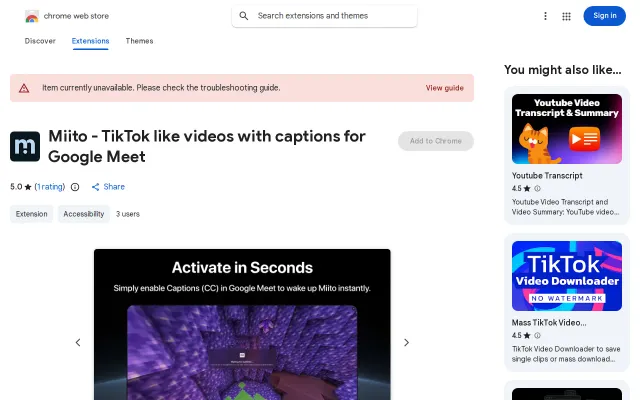Select the Extensions tab
640x400 pixels.
tap(91, 41)
